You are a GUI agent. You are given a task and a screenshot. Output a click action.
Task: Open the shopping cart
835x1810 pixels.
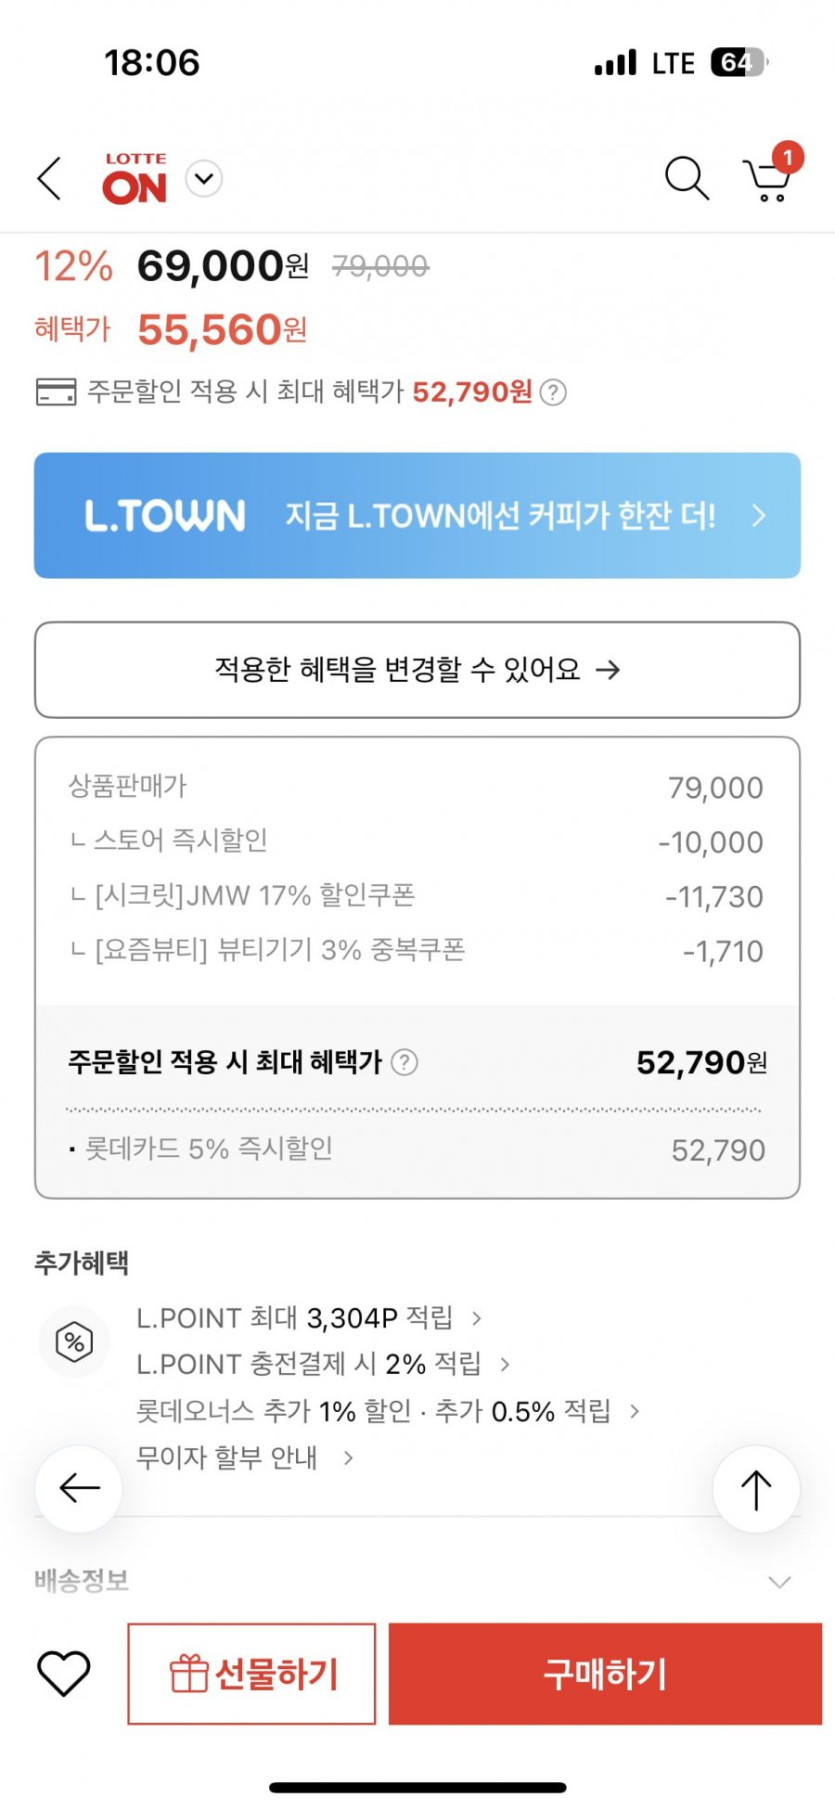click(x=769, y=178)
